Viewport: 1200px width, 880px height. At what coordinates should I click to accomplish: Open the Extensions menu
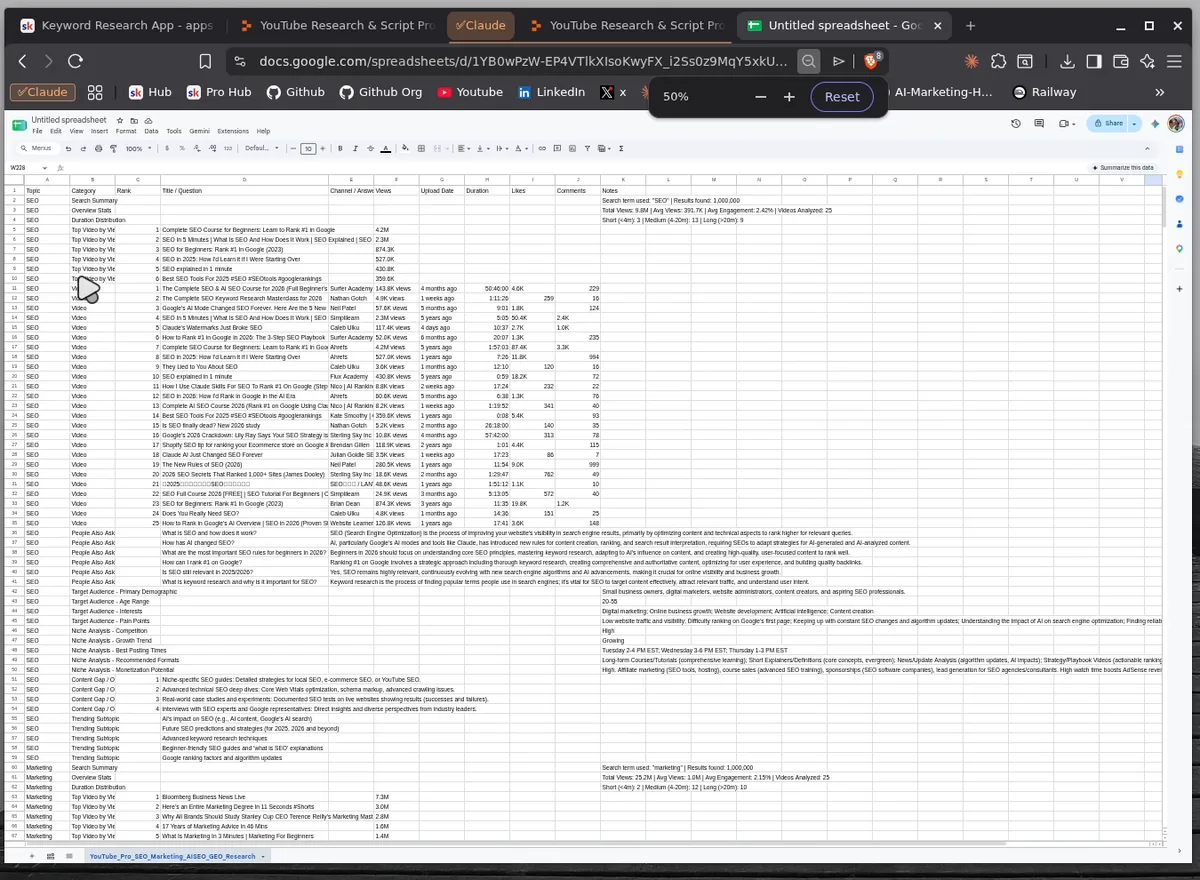click(233, 131)
